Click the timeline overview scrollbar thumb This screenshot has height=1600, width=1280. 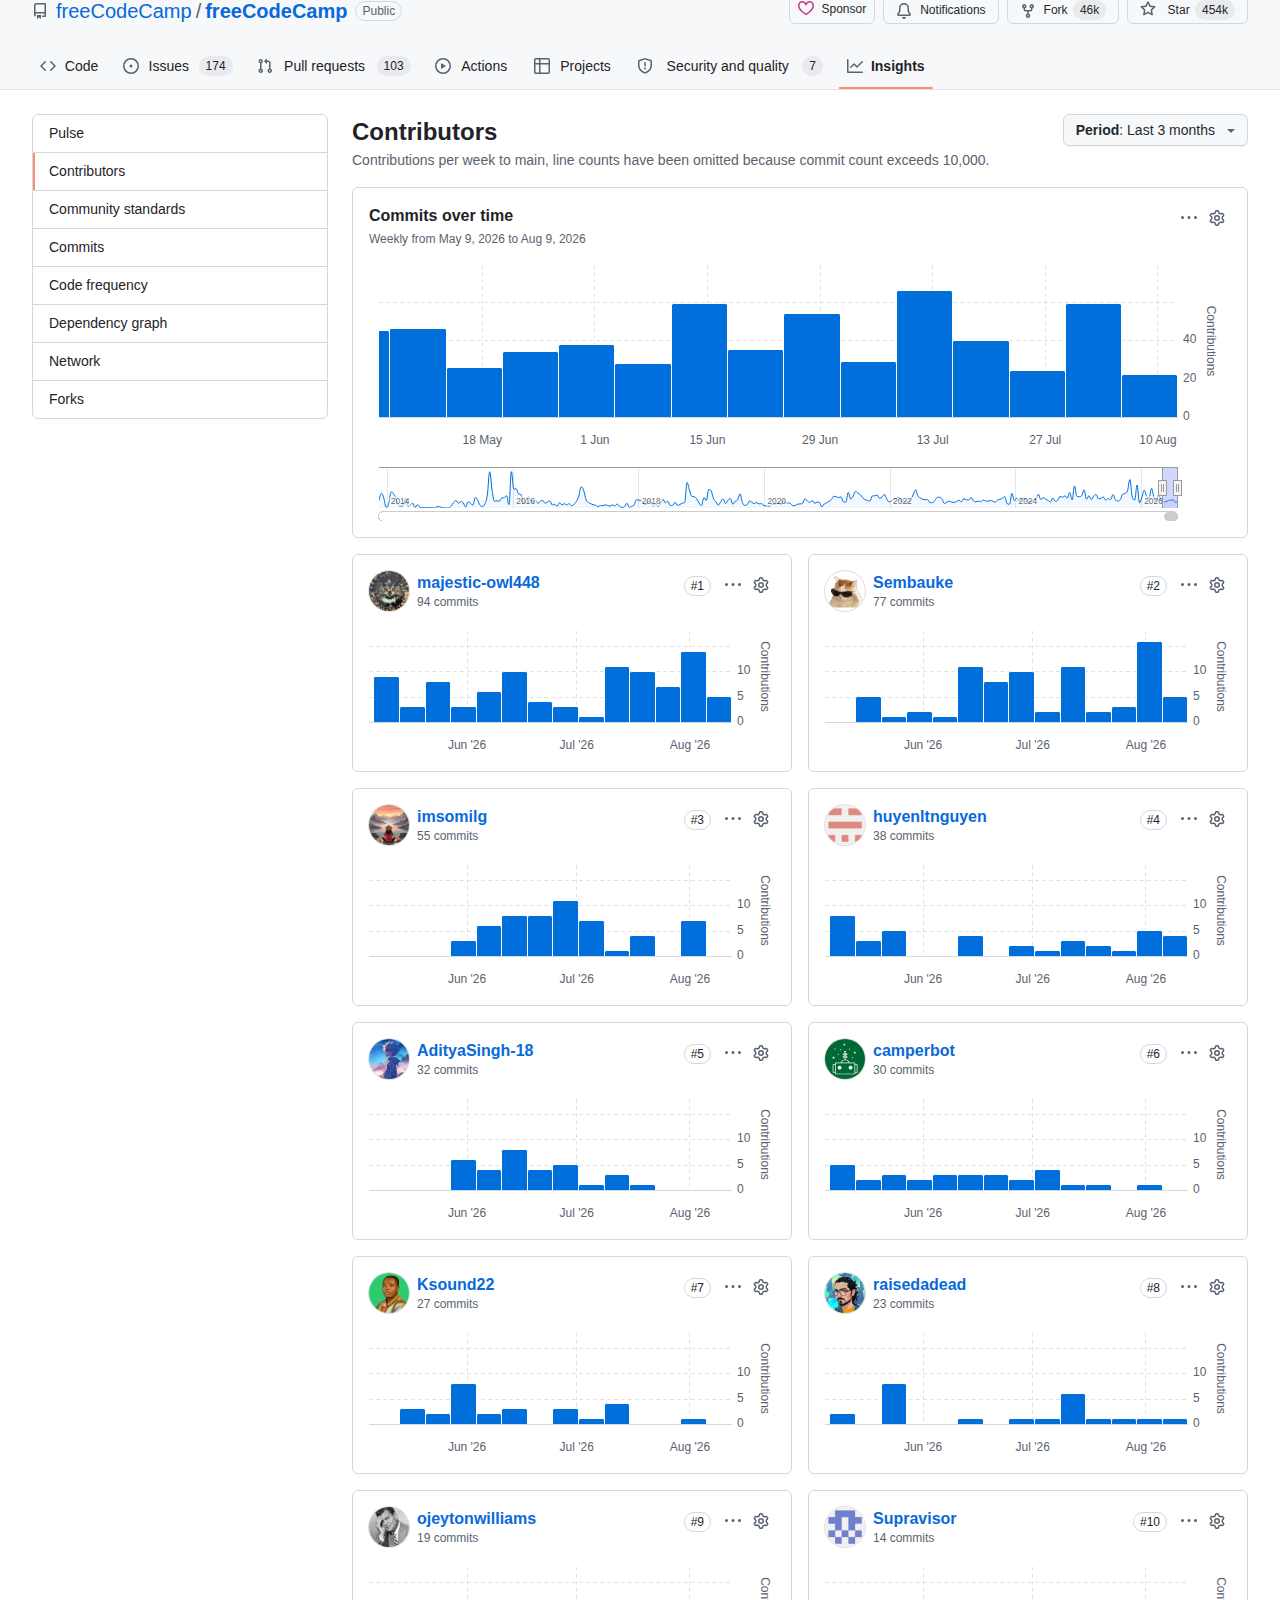click(1171, 517)
